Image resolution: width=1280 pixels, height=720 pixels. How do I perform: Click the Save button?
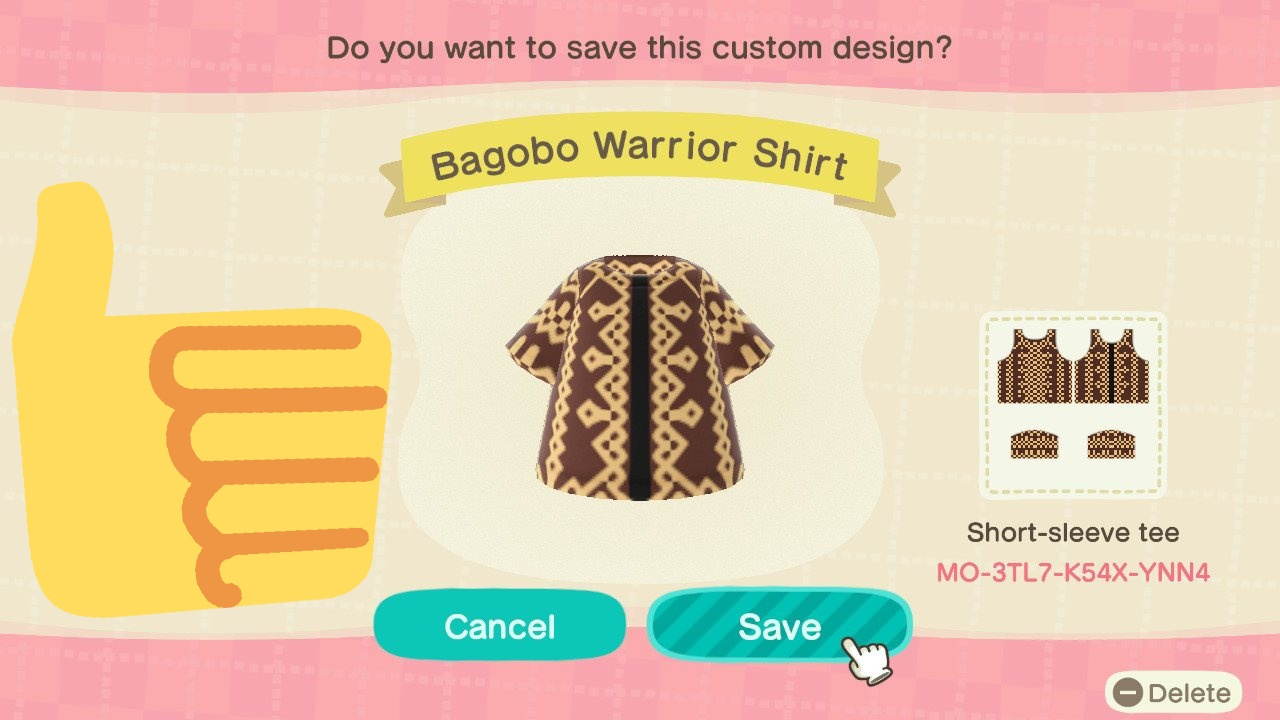[779, 626]
